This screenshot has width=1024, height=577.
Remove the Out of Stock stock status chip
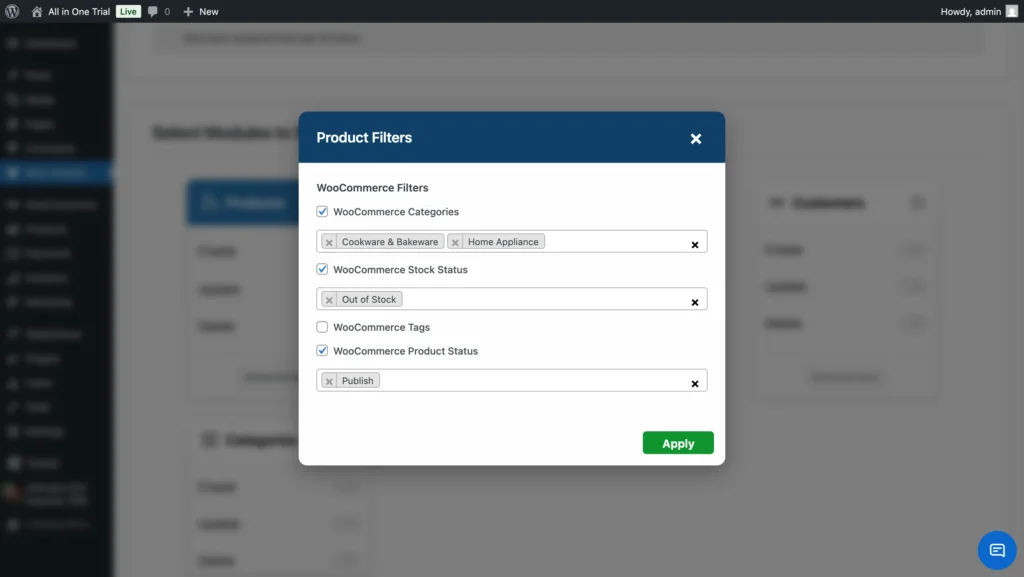tap(330, 299)
